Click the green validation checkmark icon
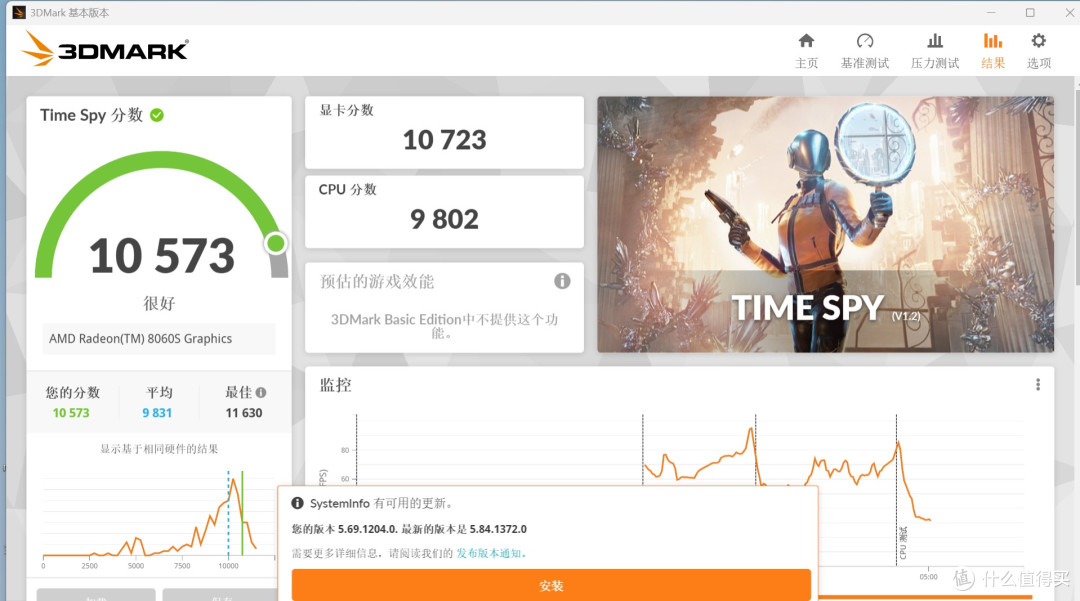This screenshot has height=601, width=1080. coord(157,115)
